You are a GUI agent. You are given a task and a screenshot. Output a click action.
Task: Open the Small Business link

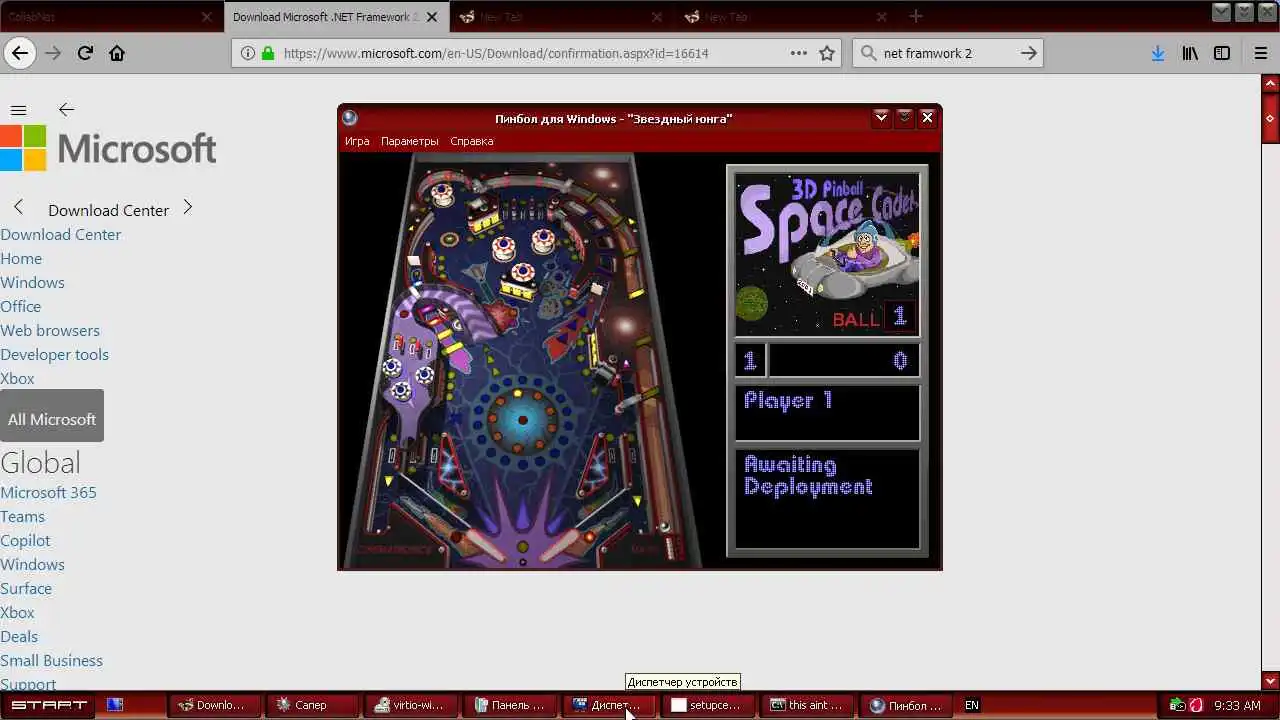tap(51, 660)
